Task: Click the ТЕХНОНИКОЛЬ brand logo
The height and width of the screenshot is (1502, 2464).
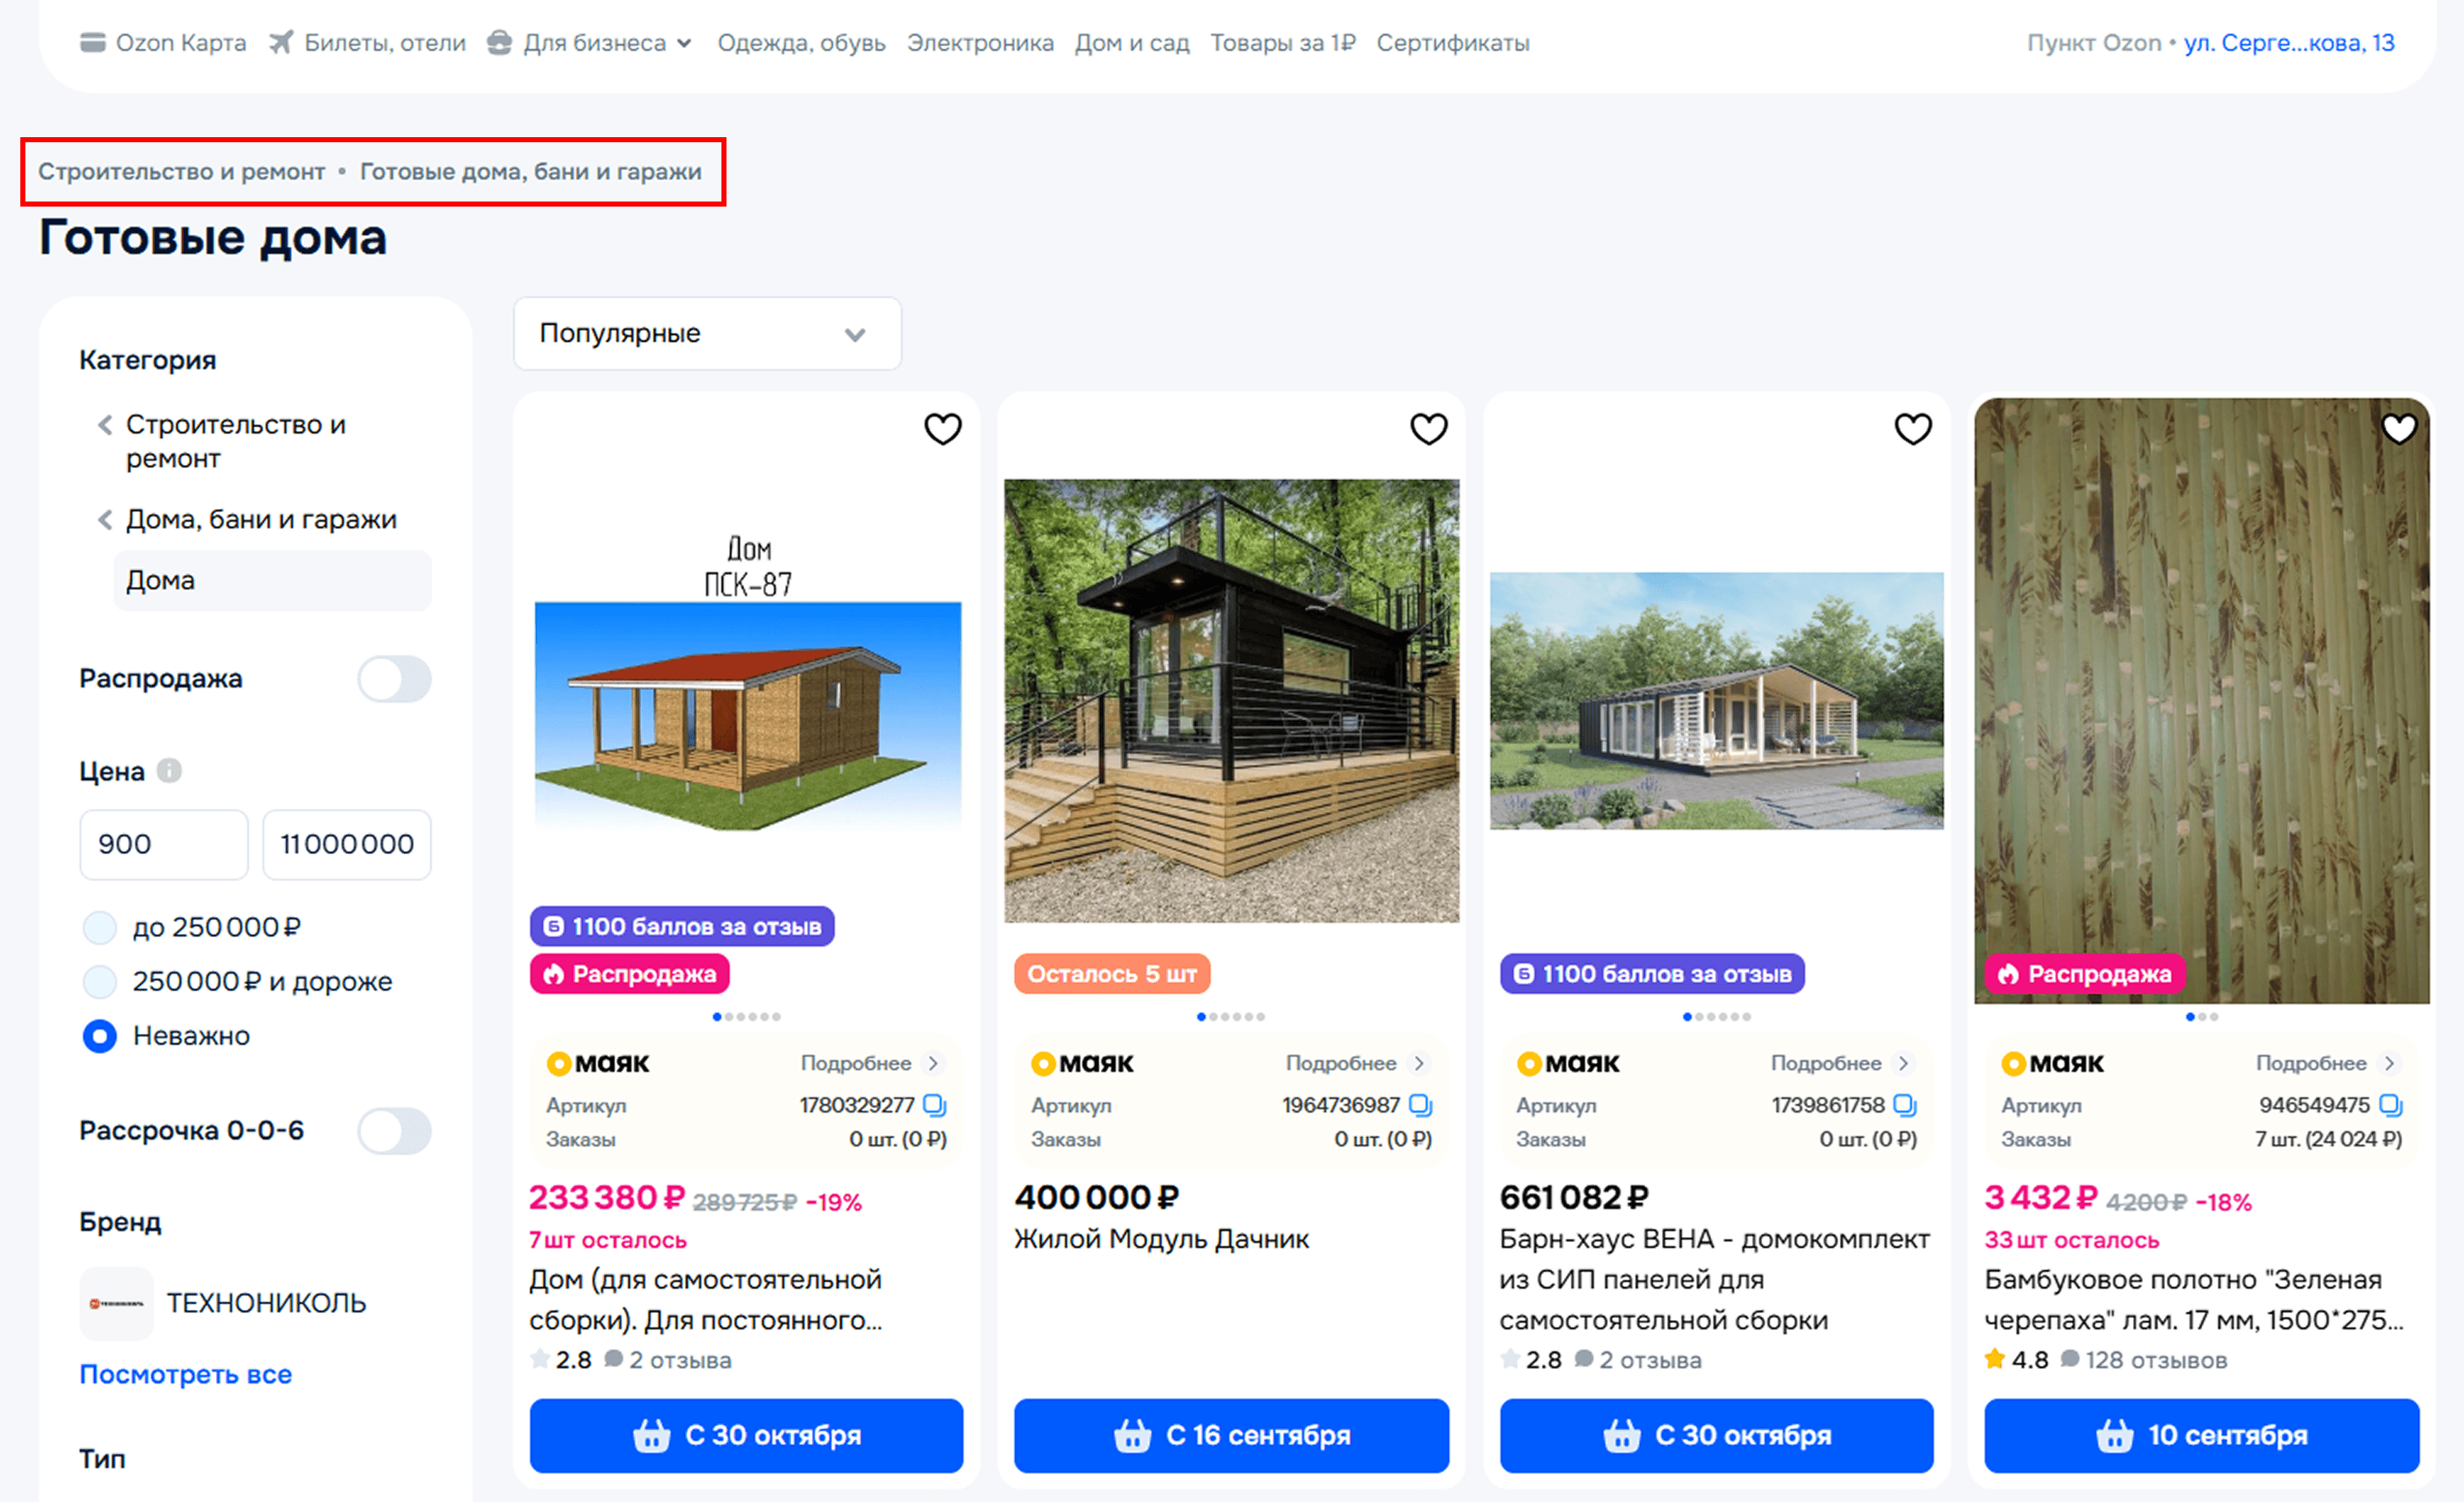Action: click(x=117, y=1303)
